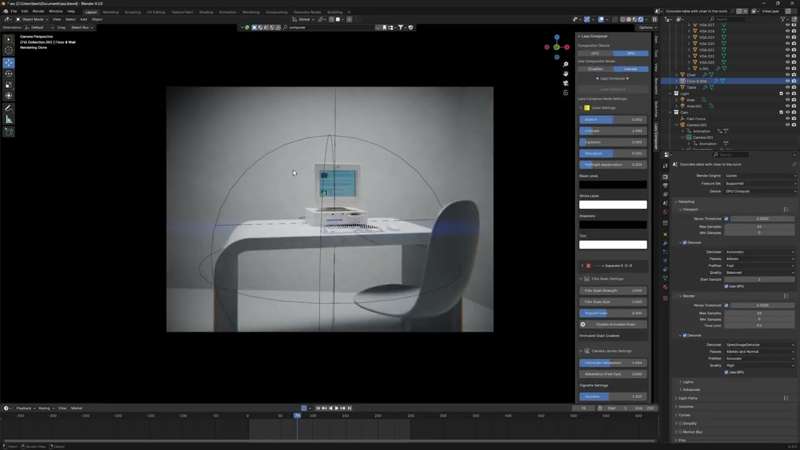Open the Scene properties tab icon
This screenshot has height=450, width=800.
[665, 203]
